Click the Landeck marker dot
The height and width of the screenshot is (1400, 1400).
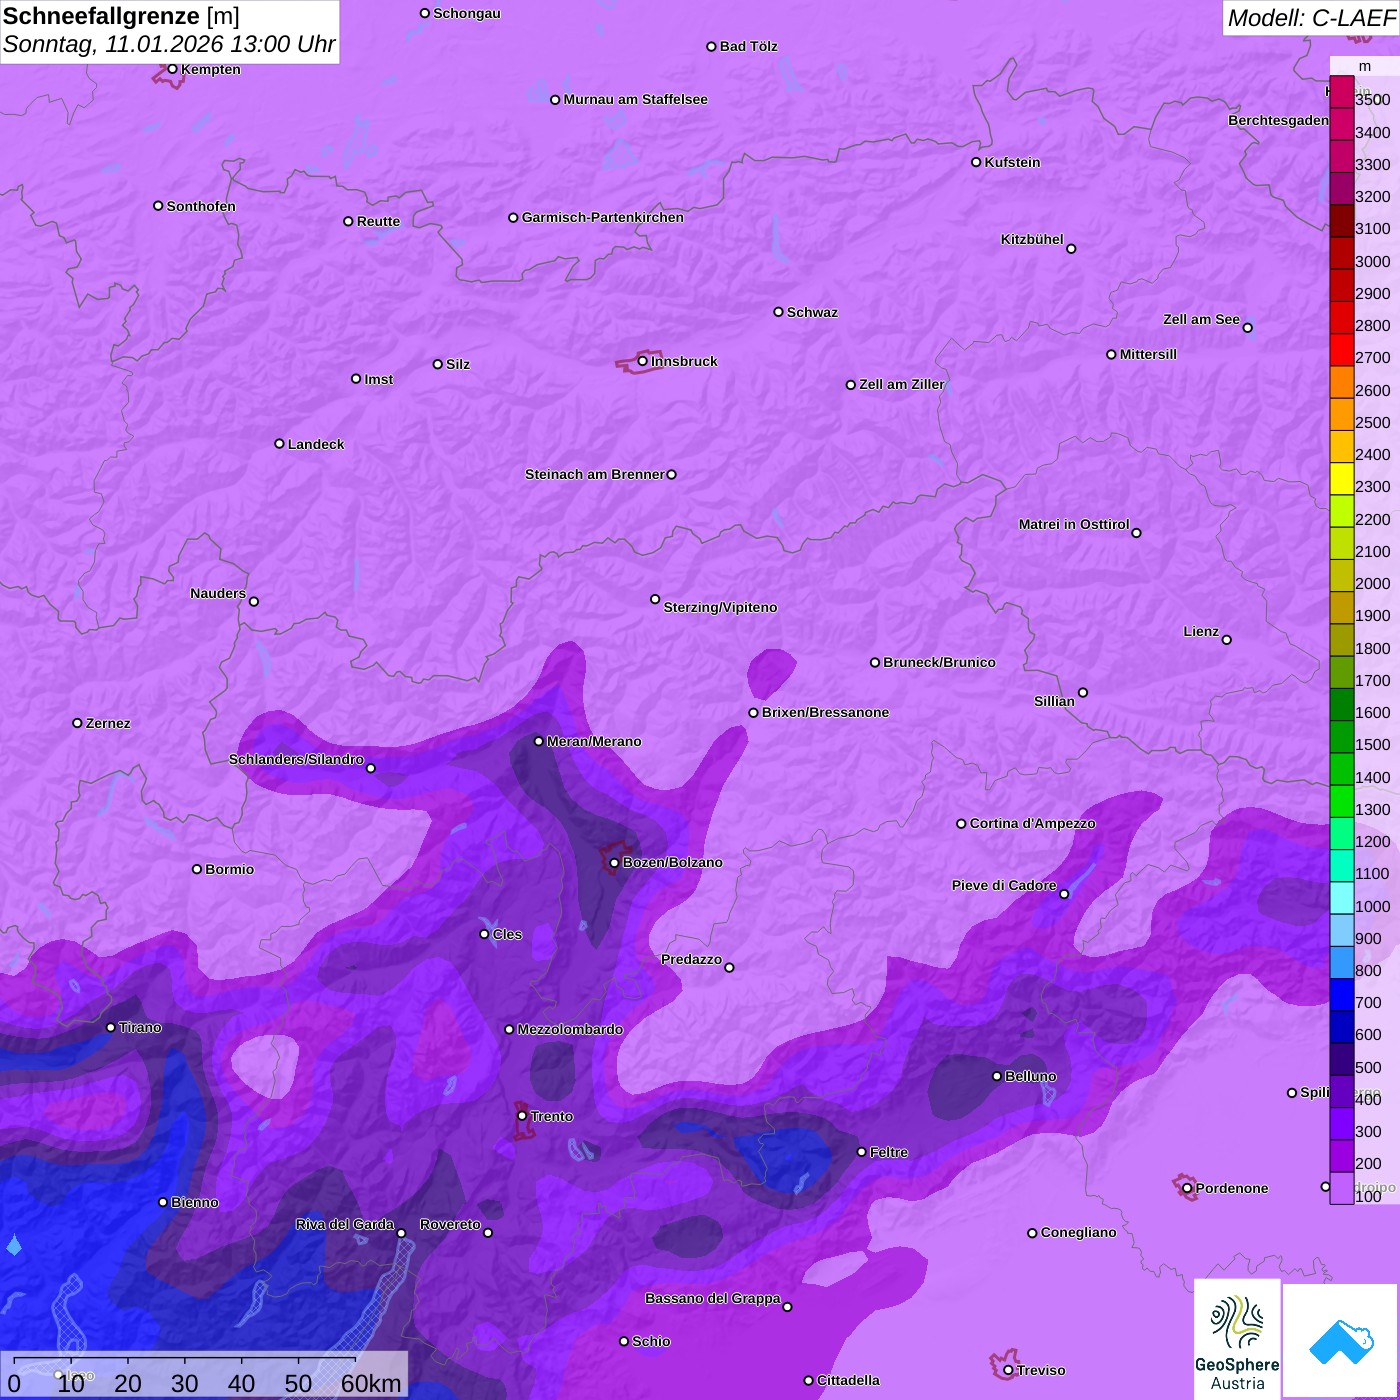280,444
